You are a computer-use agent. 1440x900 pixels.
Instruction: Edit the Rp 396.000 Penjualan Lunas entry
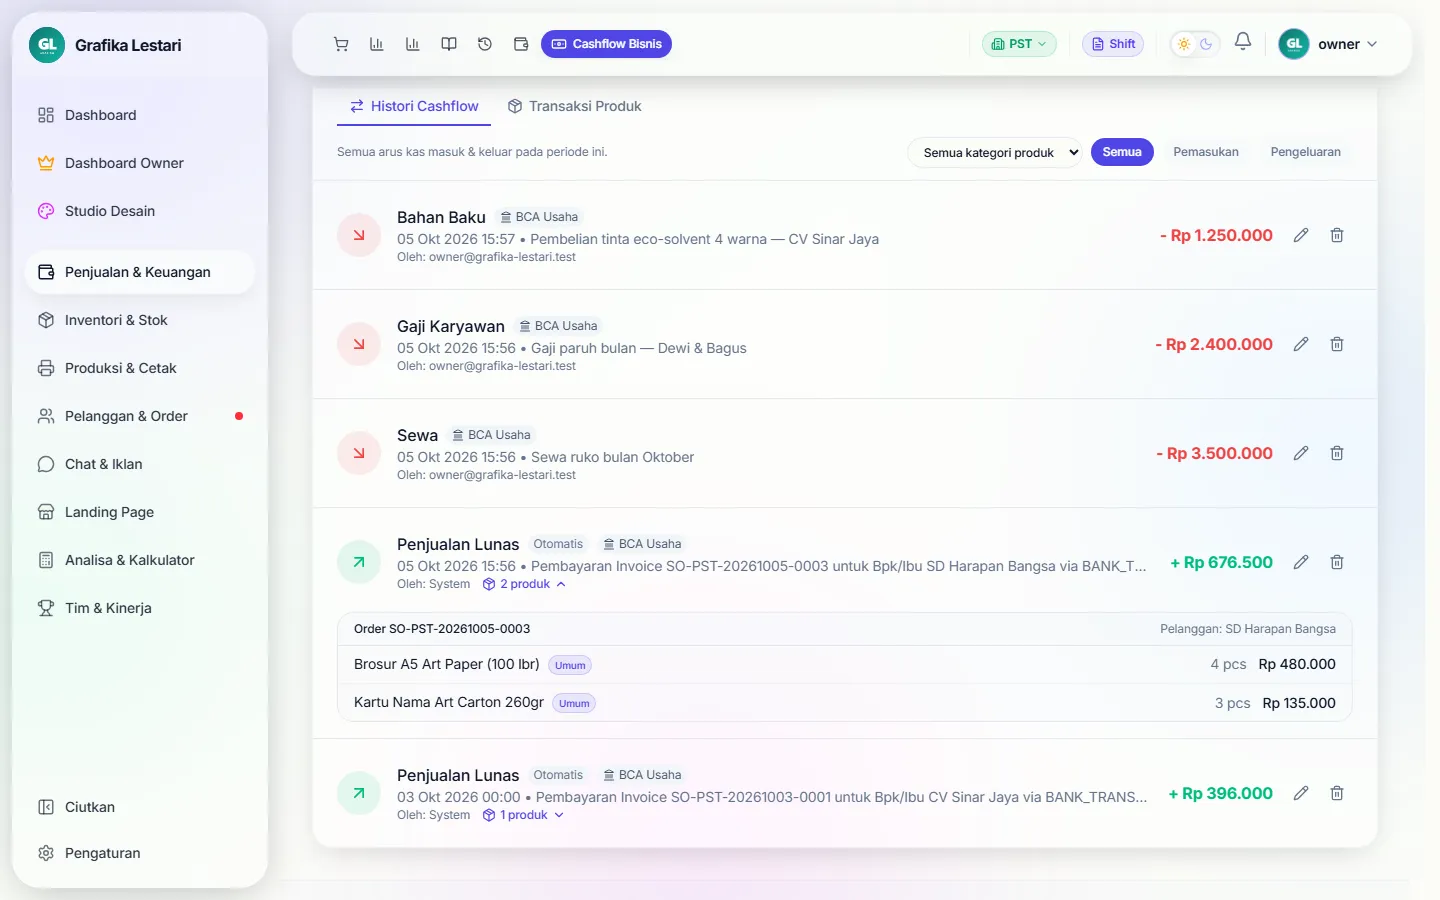[1301, 793]
